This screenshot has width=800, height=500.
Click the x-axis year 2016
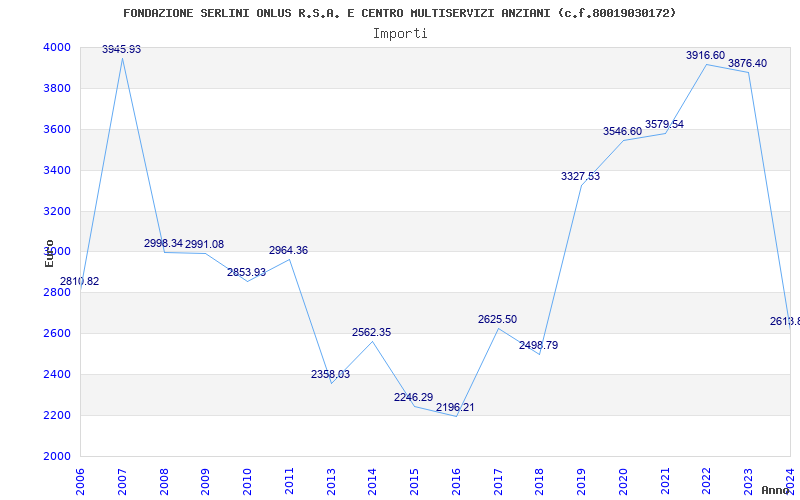(x=456, y=482)
